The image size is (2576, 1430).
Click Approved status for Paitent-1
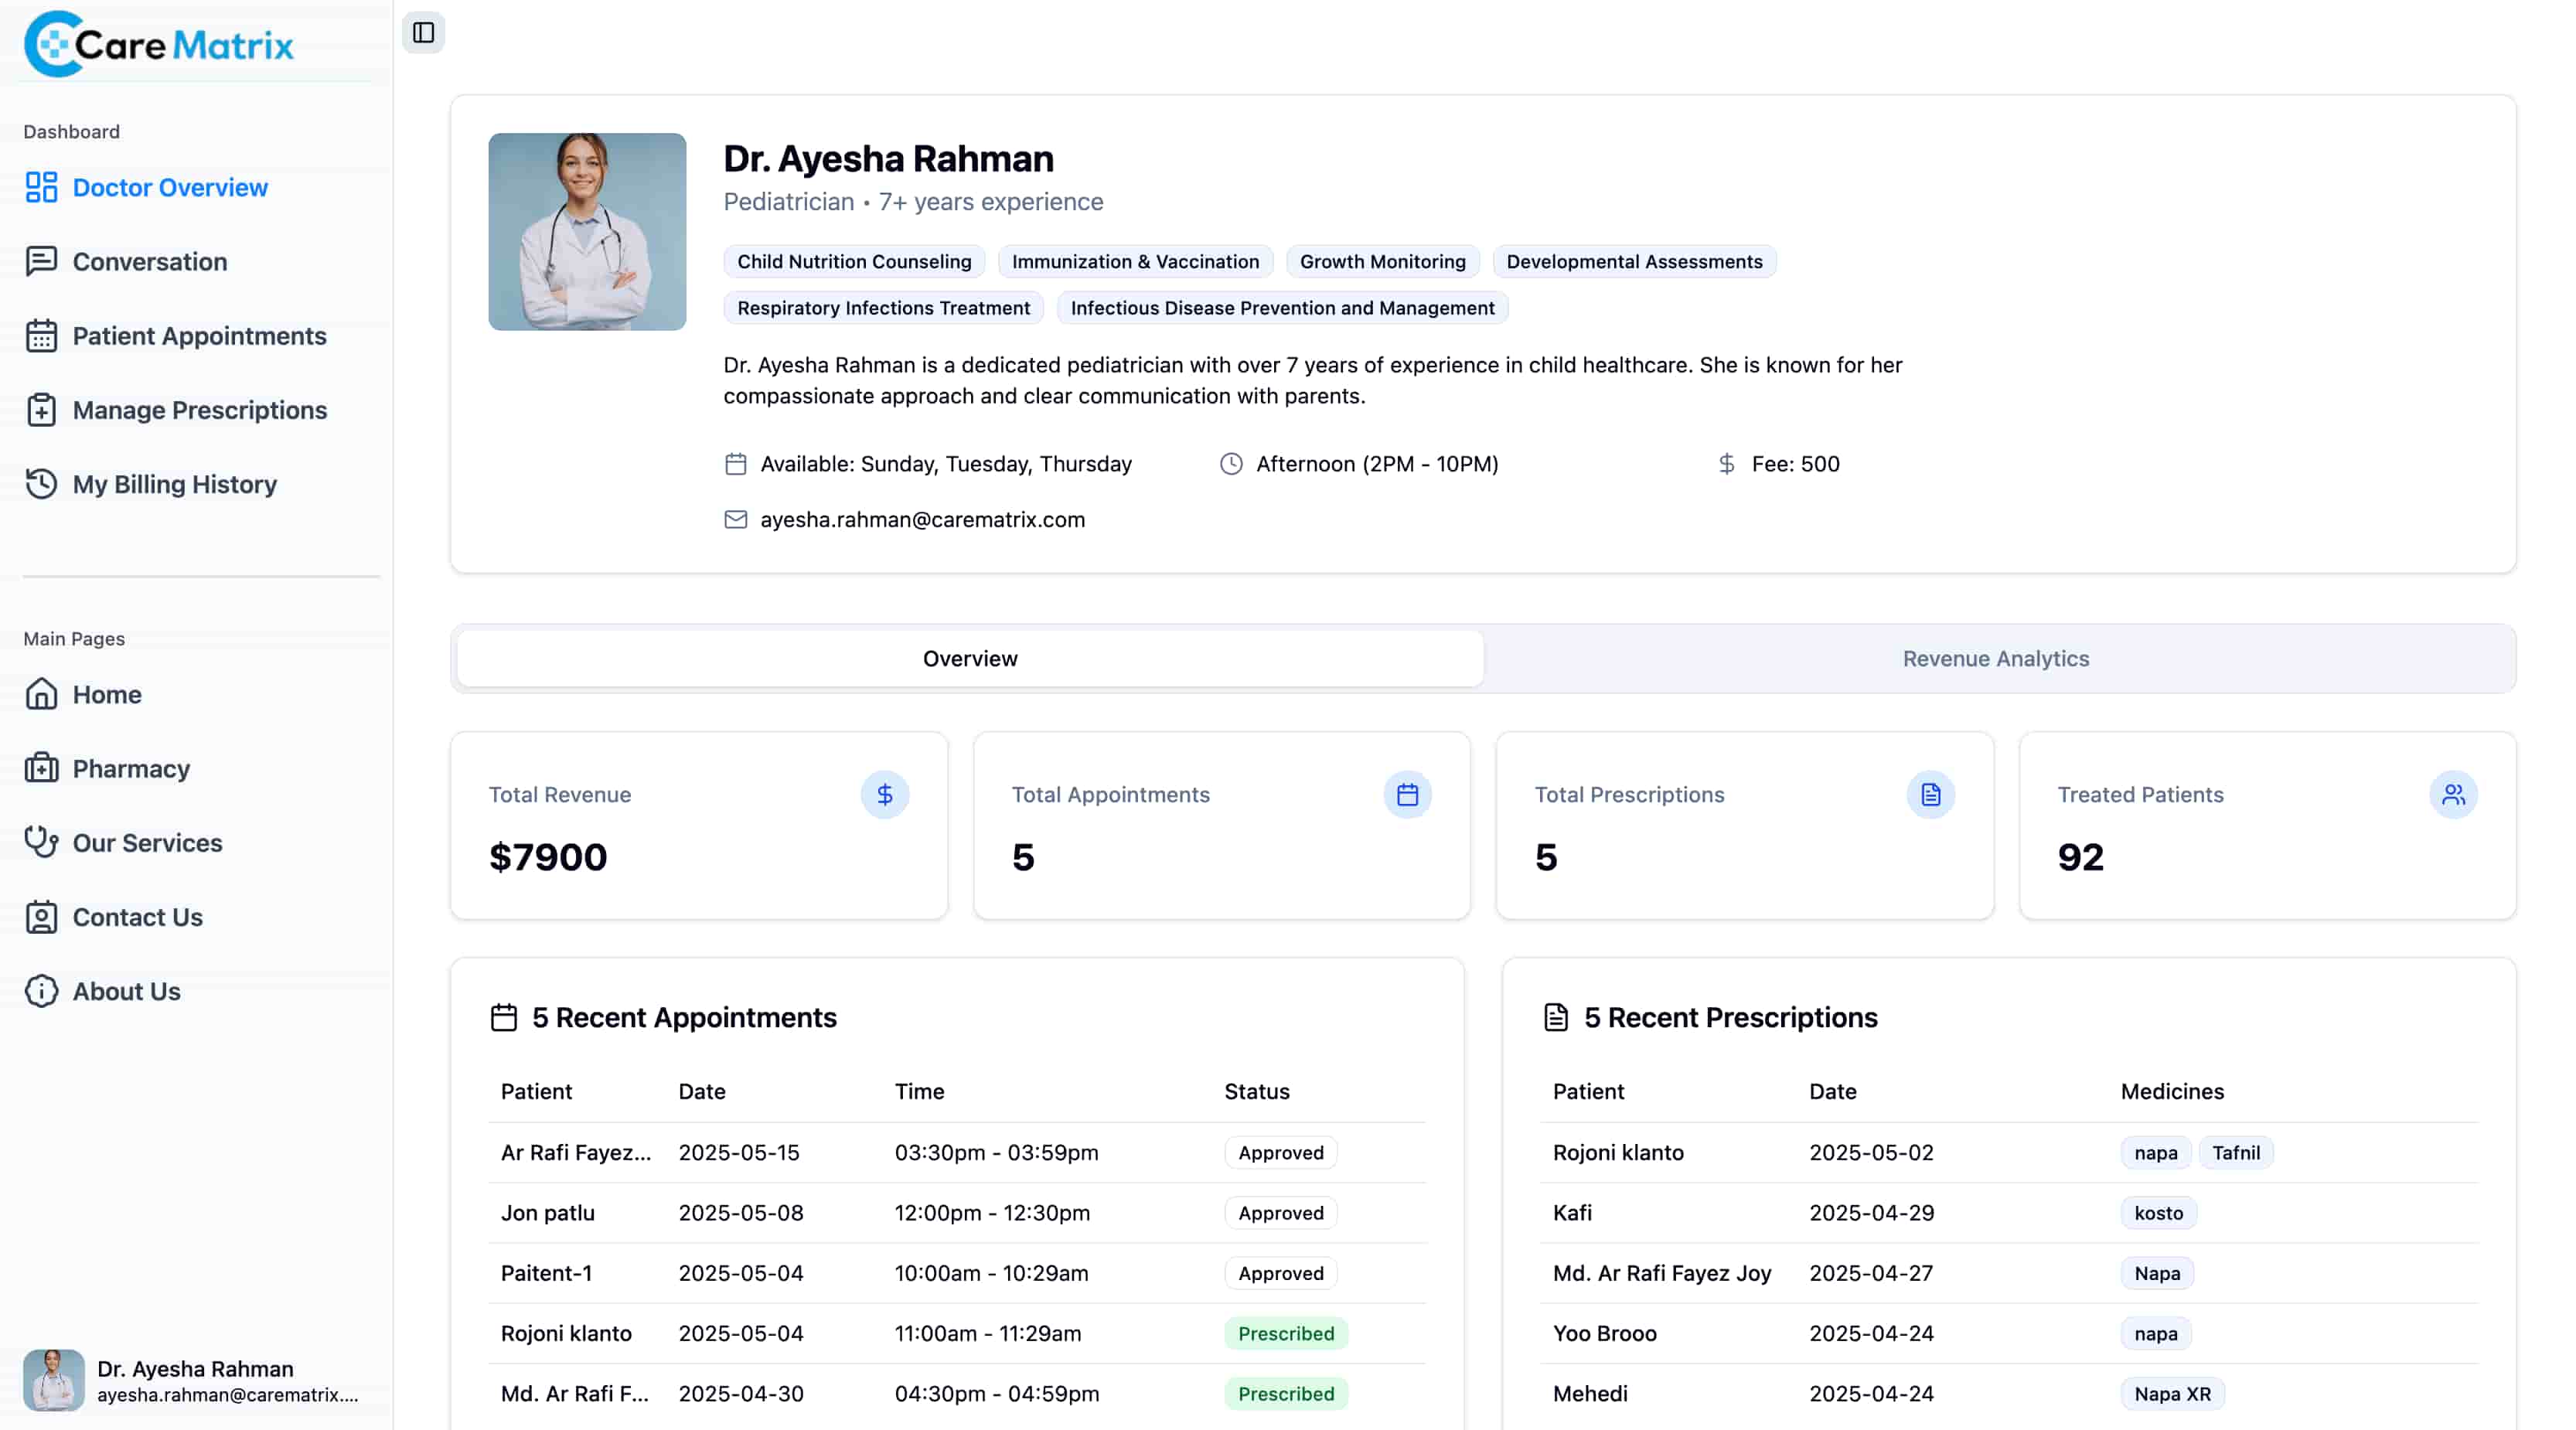[x=1281, y=1273]
